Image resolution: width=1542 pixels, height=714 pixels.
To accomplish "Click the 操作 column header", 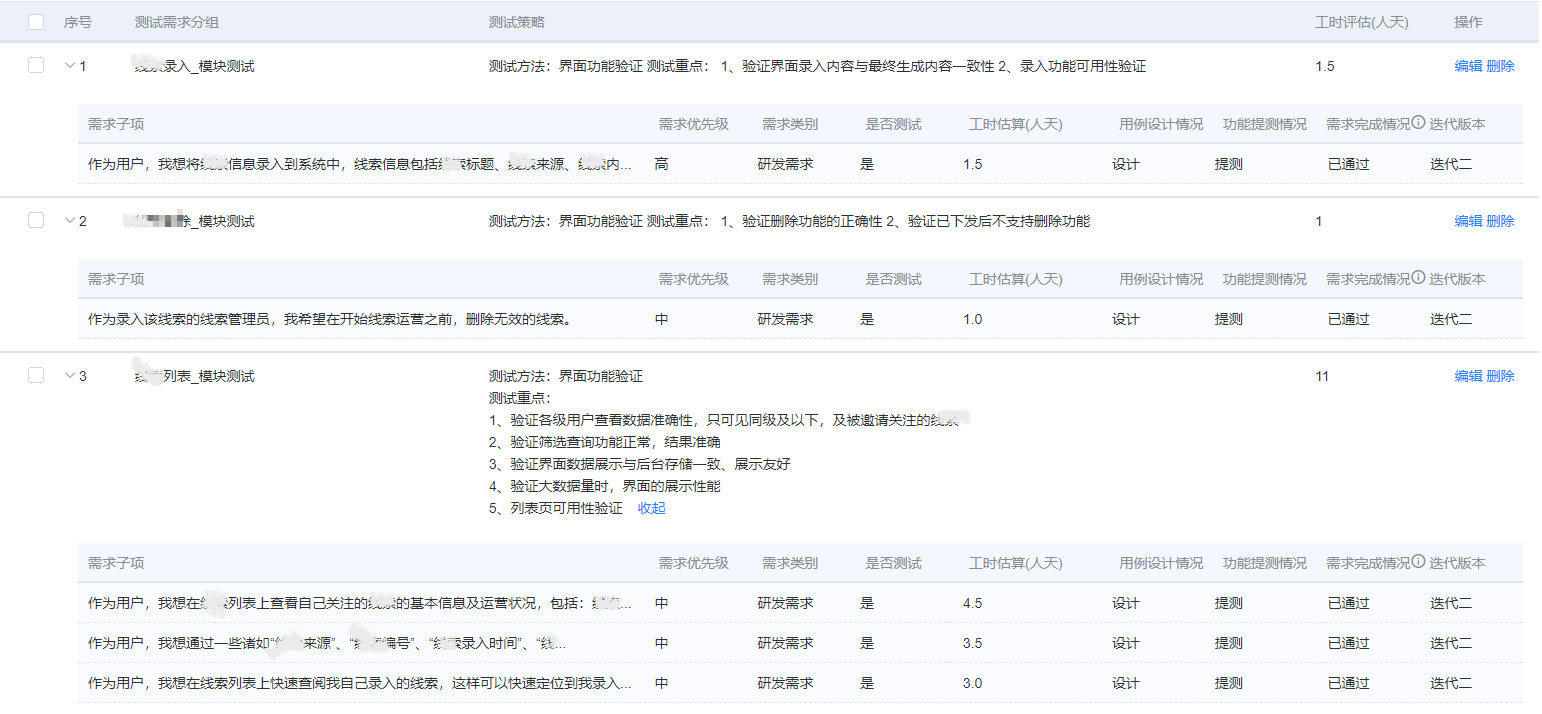I will point(1468,22).
